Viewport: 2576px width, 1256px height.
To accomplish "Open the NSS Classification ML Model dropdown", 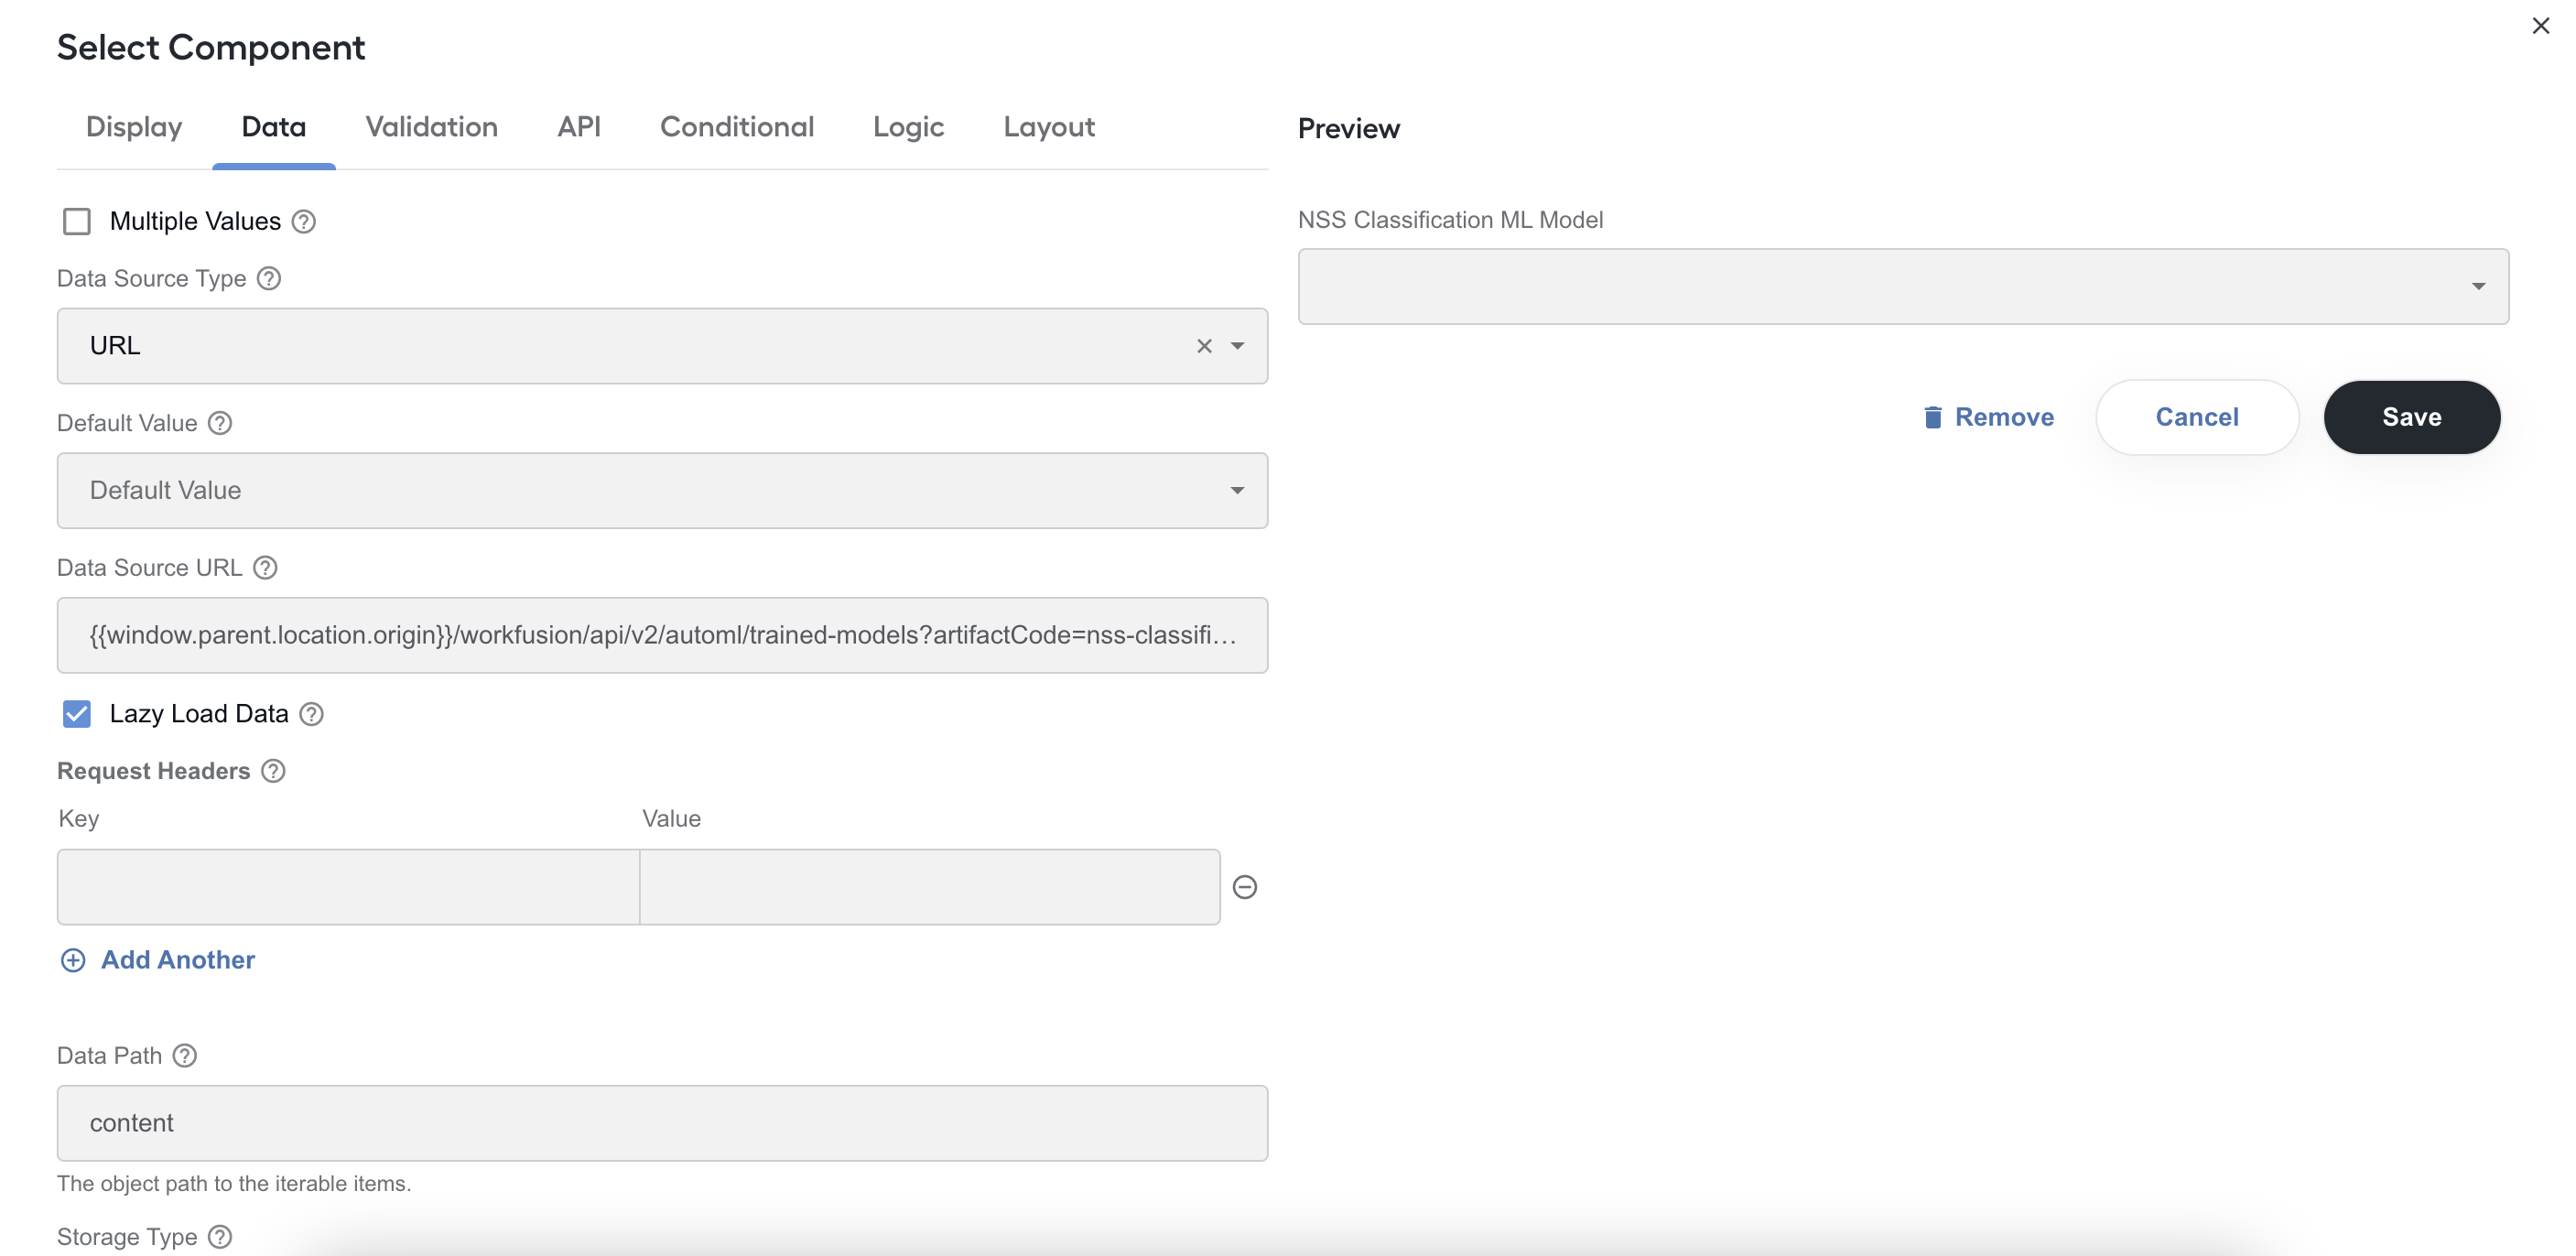I will click(x=1903, y=287).
